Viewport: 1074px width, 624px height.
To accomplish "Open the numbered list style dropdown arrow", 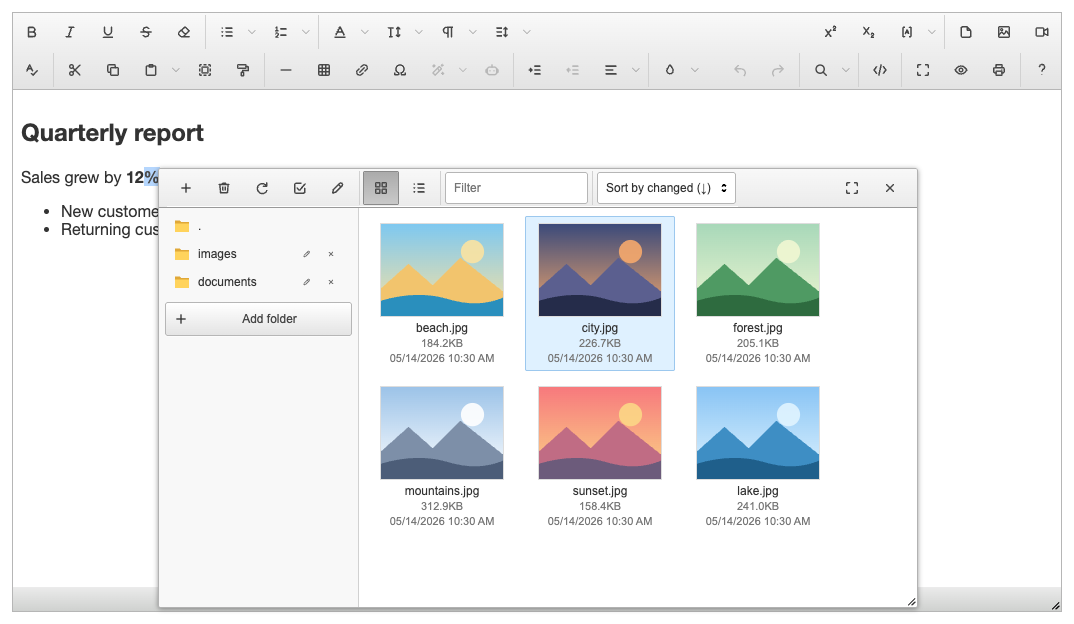I will (305, 32).
